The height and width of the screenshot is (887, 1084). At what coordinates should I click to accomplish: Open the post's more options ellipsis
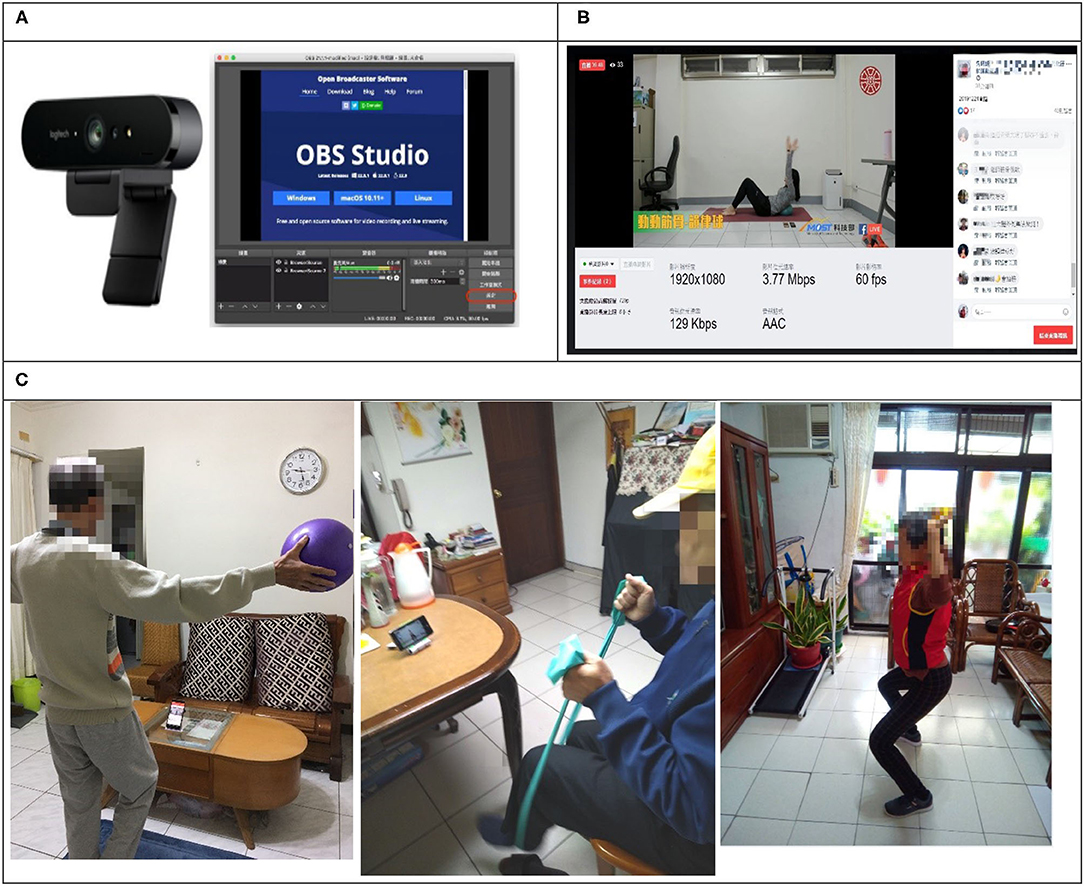pyautogui.click(x=1067, y=63)
